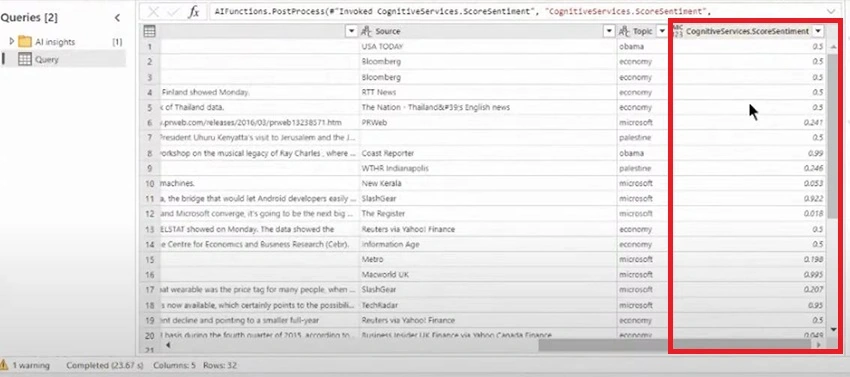
Task: Select row number 1 header
Action: pyautogui.click(x=150, y=47)
